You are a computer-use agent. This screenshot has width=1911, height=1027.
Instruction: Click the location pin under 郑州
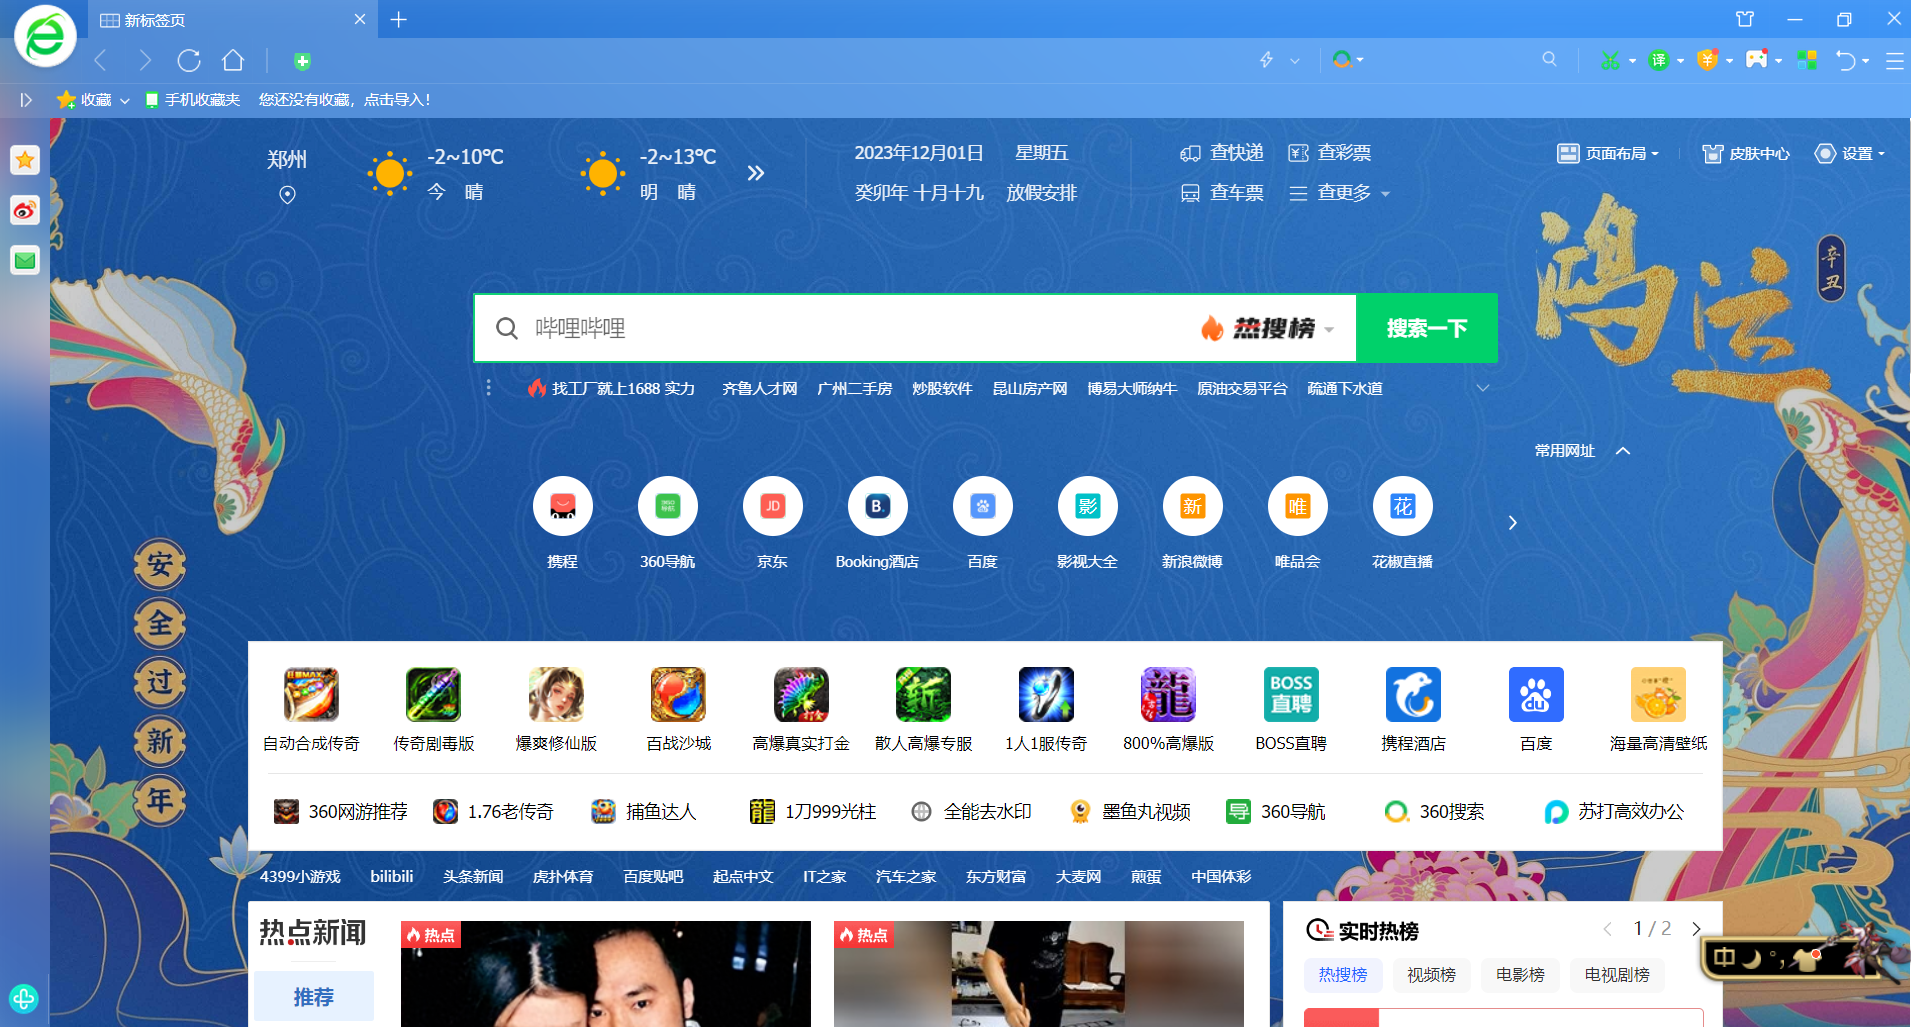pyautogui.click(x=287, y=195)
